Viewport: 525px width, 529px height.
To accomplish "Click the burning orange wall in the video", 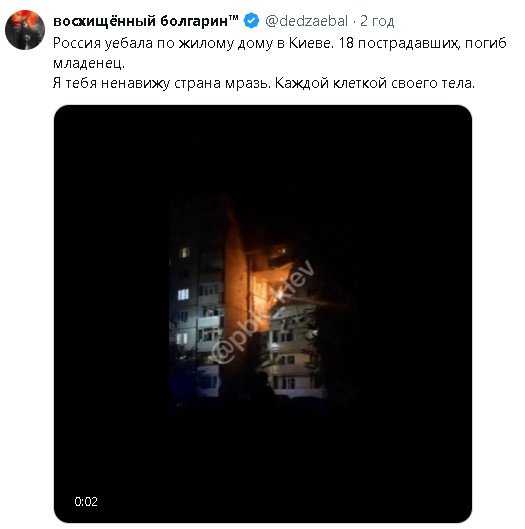I will [x=236, y=287].
